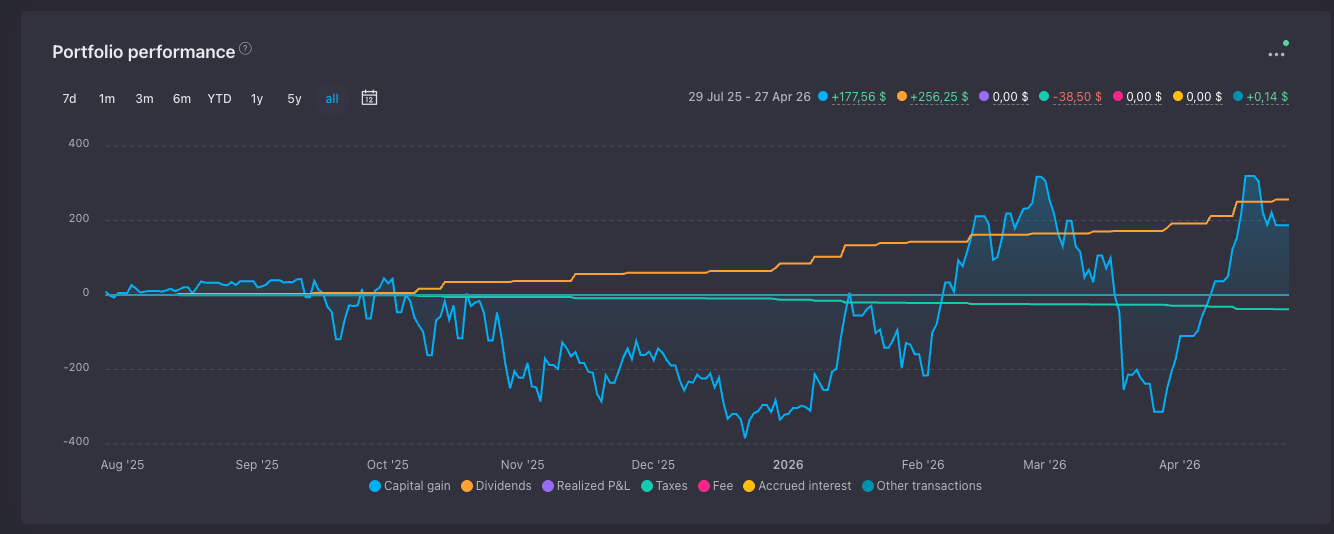The width and height of the screenshot is (1334, 534).
Task: Click the Oct '25 x-axis label
Action: 388,465
